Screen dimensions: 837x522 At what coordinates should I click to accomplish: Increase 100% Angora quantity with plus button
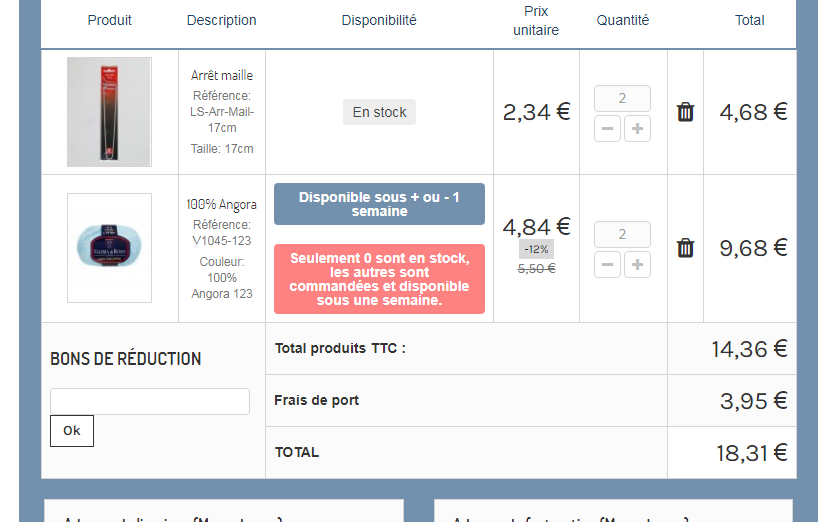click(x=637, y=265)
